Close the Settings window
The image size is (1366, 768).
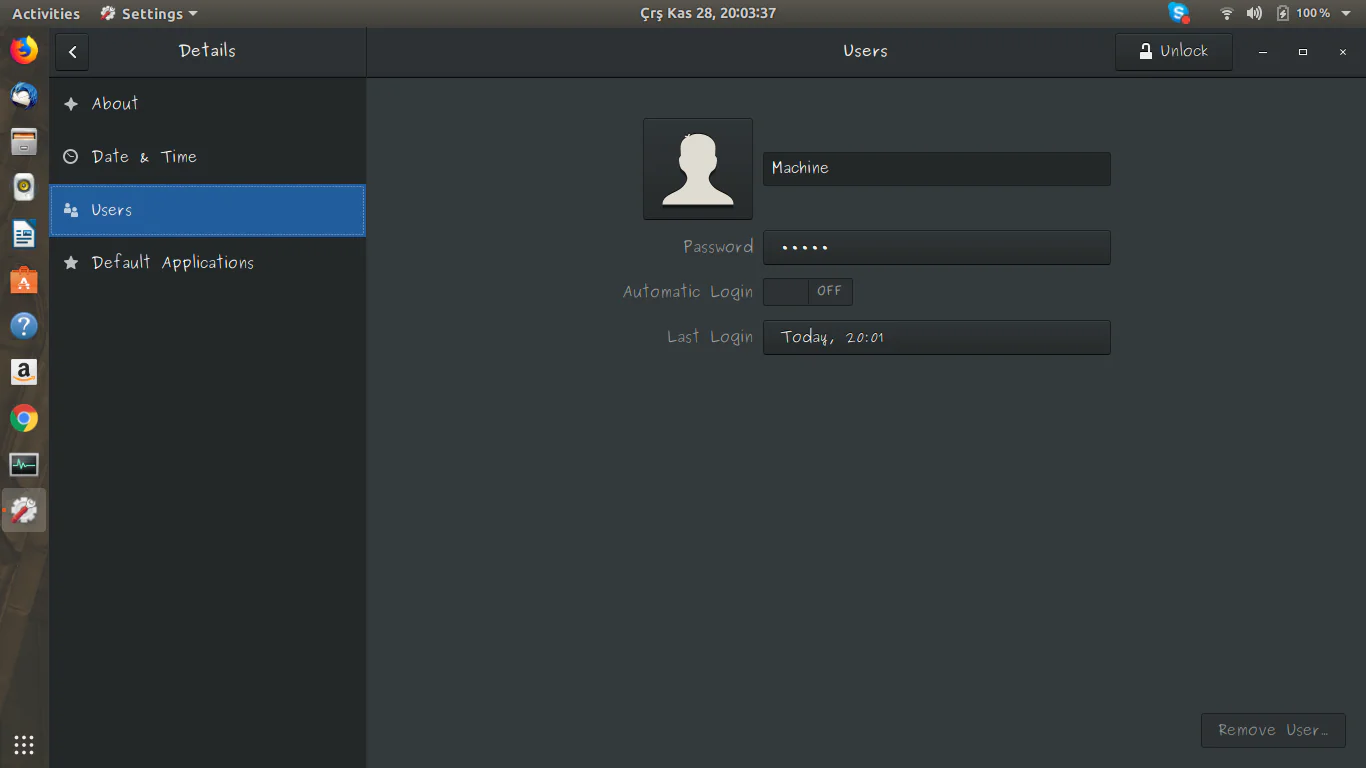click(x=1343, y=52)
